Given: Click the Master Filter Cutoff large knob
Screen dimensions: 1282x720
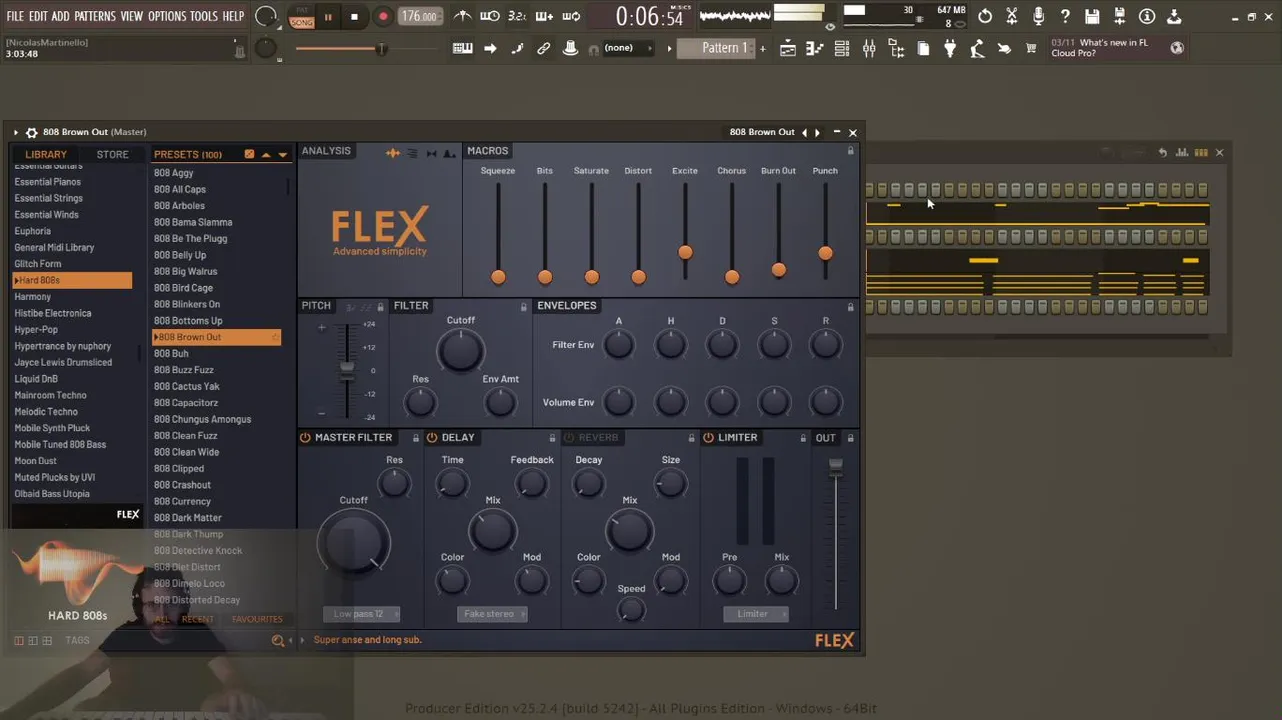Looking at the screenshot, I should tap(353, 545).
